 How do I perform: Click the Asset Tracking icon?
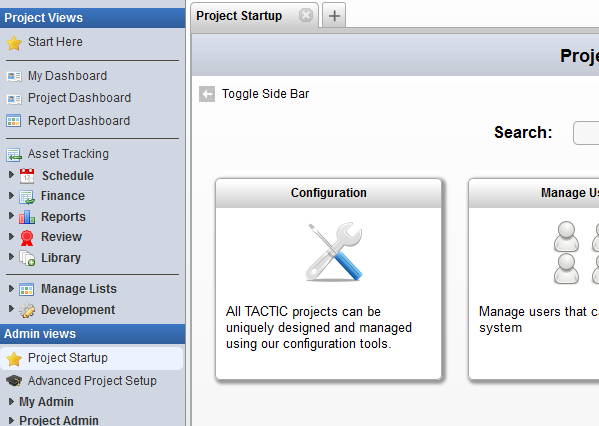(14, 155)
